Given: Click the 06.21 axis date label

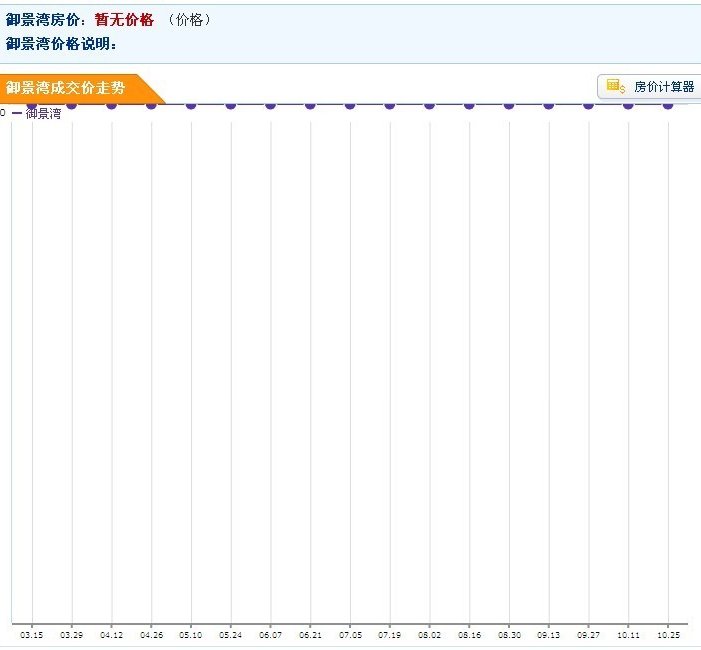Looking at the screenshot, I should (x=310, y=635).
